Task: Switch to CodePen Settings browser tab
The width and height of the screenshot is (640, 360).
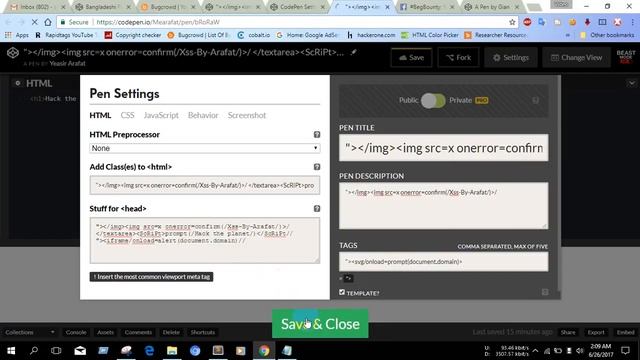Action: tap(298, 7)
